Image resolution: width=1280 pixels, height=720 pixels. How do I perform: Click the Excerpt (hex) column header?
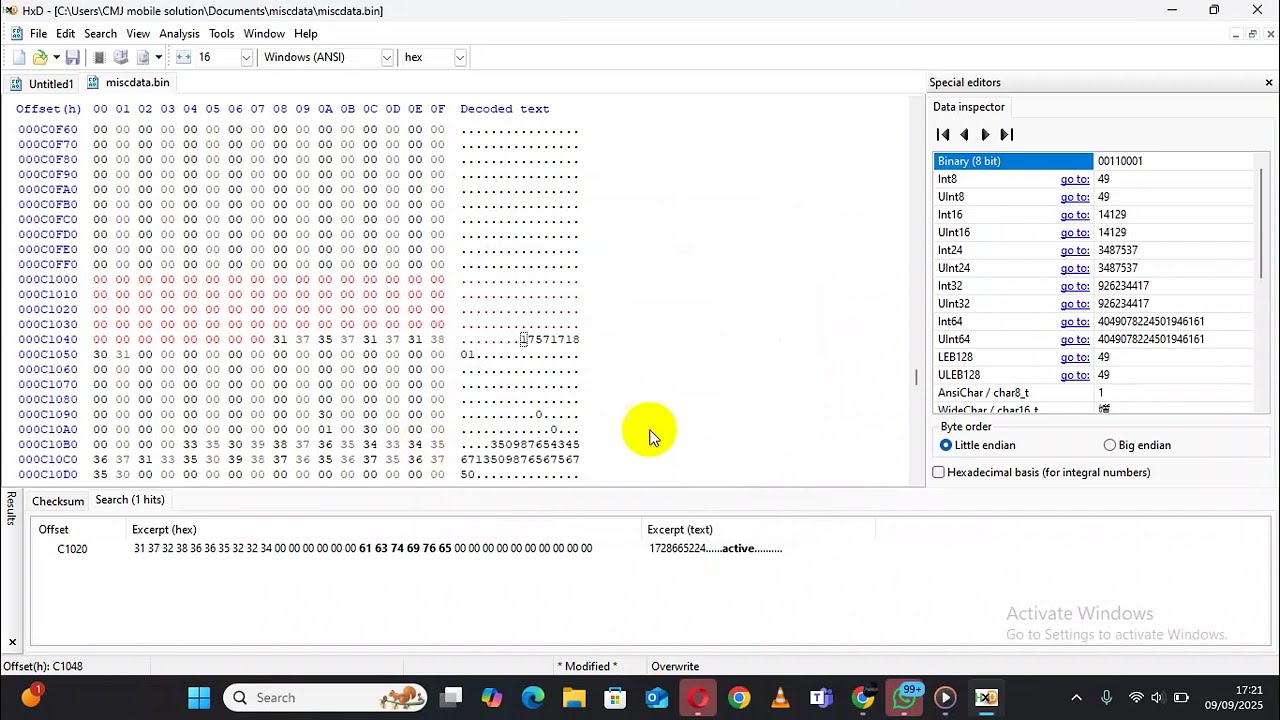coord(384,530)
